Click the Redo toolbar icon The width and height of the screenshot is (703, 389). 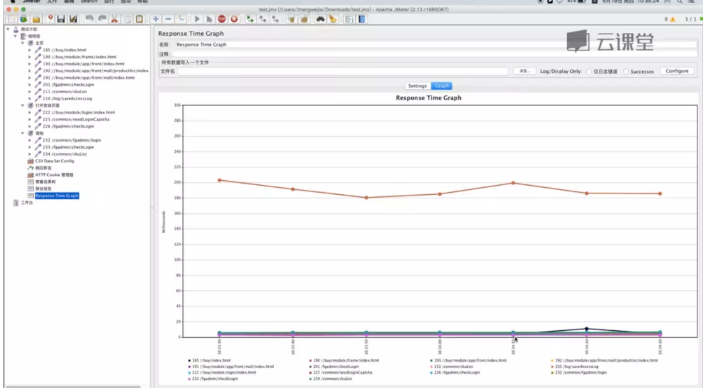[102, 19]
